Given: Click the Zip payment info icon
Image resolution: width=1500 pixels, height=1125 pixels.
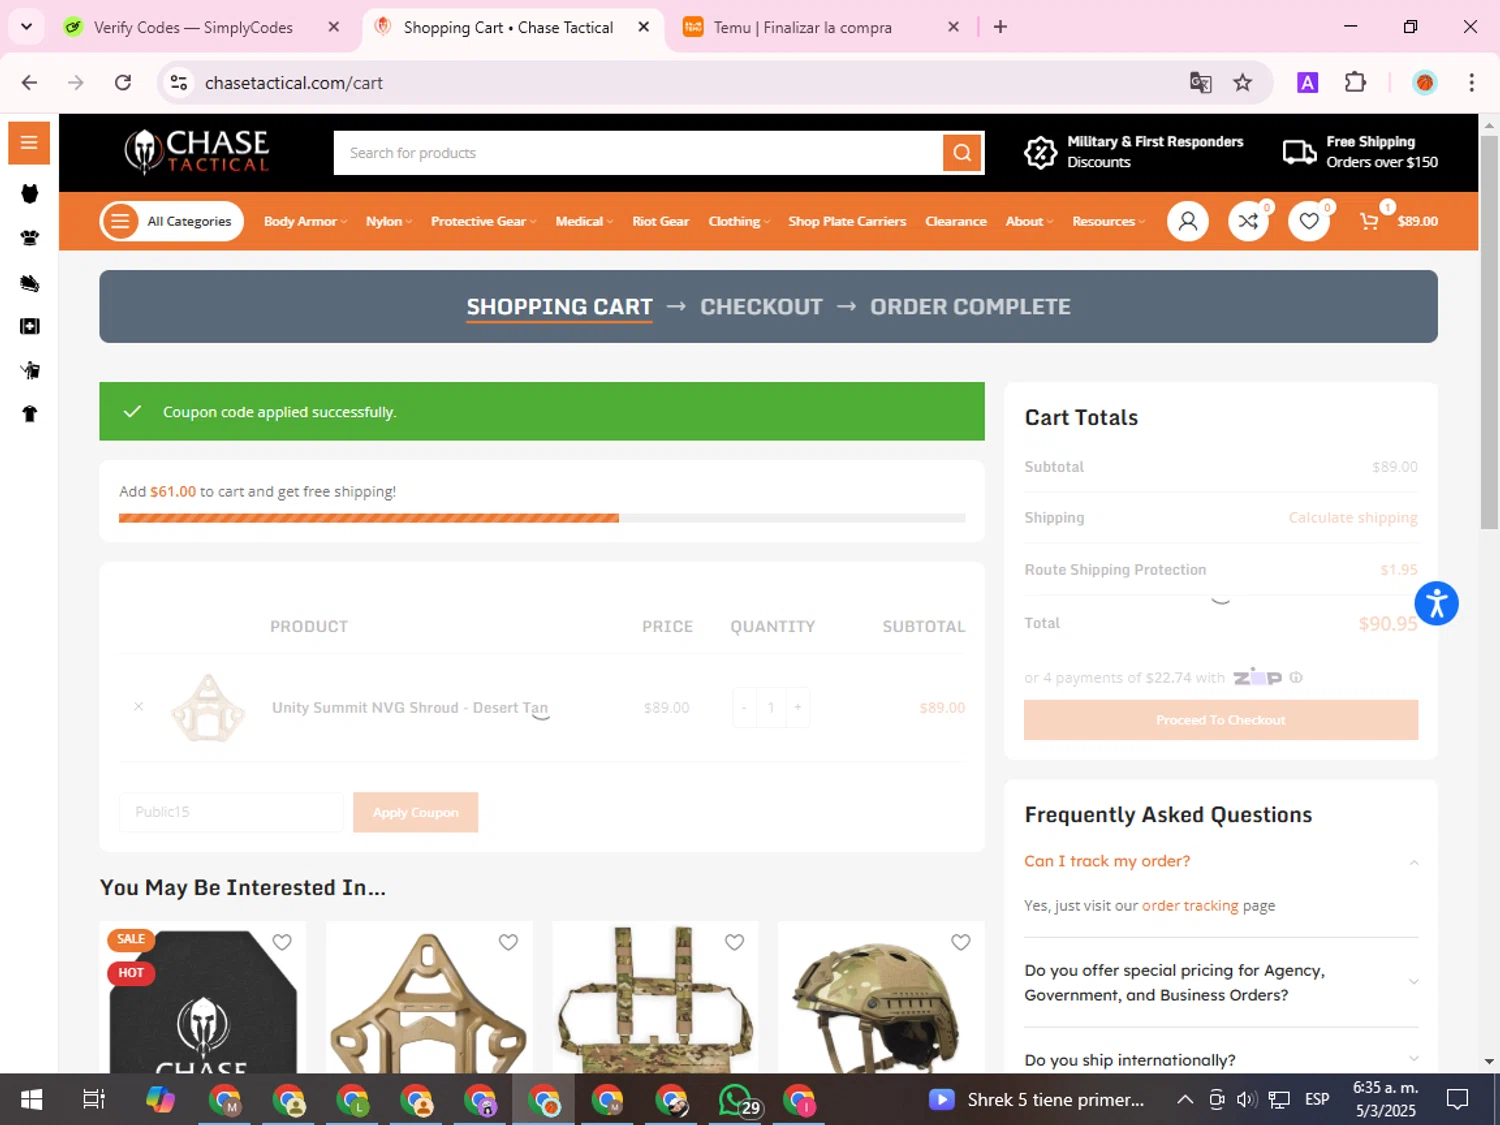Looking at the screenshot, I should click(x=1296, y=677).
